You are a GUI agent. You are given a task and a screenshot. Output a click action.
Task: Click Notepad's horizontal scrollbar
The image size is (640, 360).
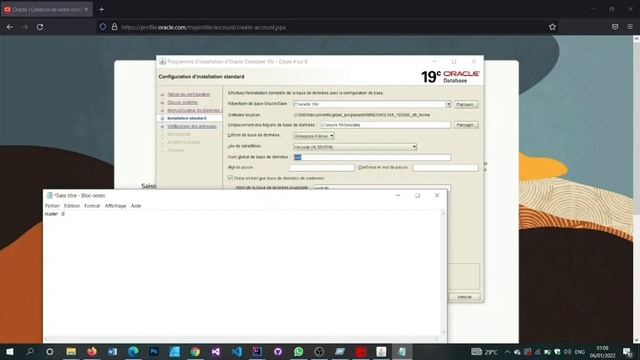click(242, 339)
